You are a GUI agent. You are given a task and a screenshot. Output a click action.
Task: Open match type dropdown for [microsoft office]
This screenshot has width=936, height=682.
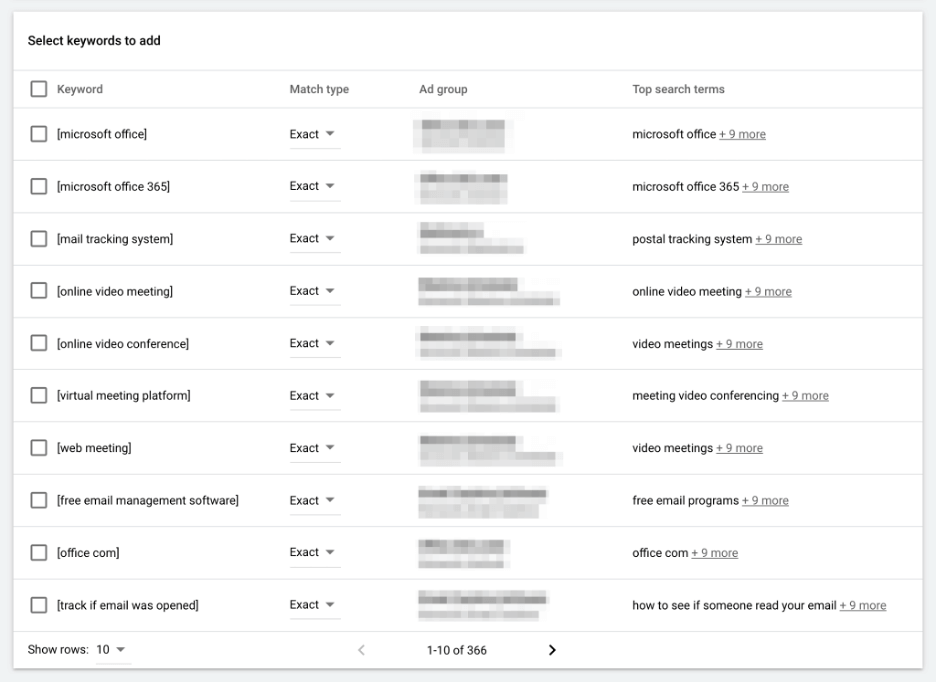click(315, 134)
